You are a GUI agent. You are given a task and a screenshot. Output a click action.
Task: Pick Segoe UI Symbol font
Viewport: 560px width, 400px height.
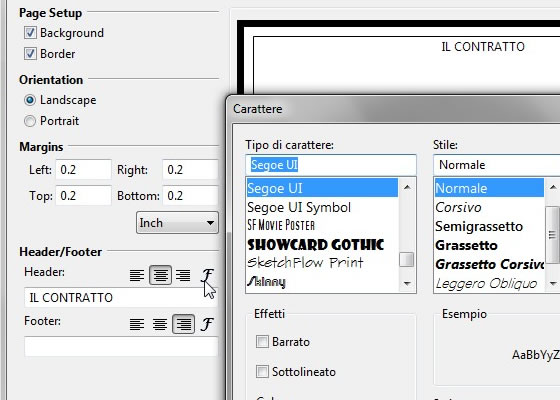coord(299,207)
